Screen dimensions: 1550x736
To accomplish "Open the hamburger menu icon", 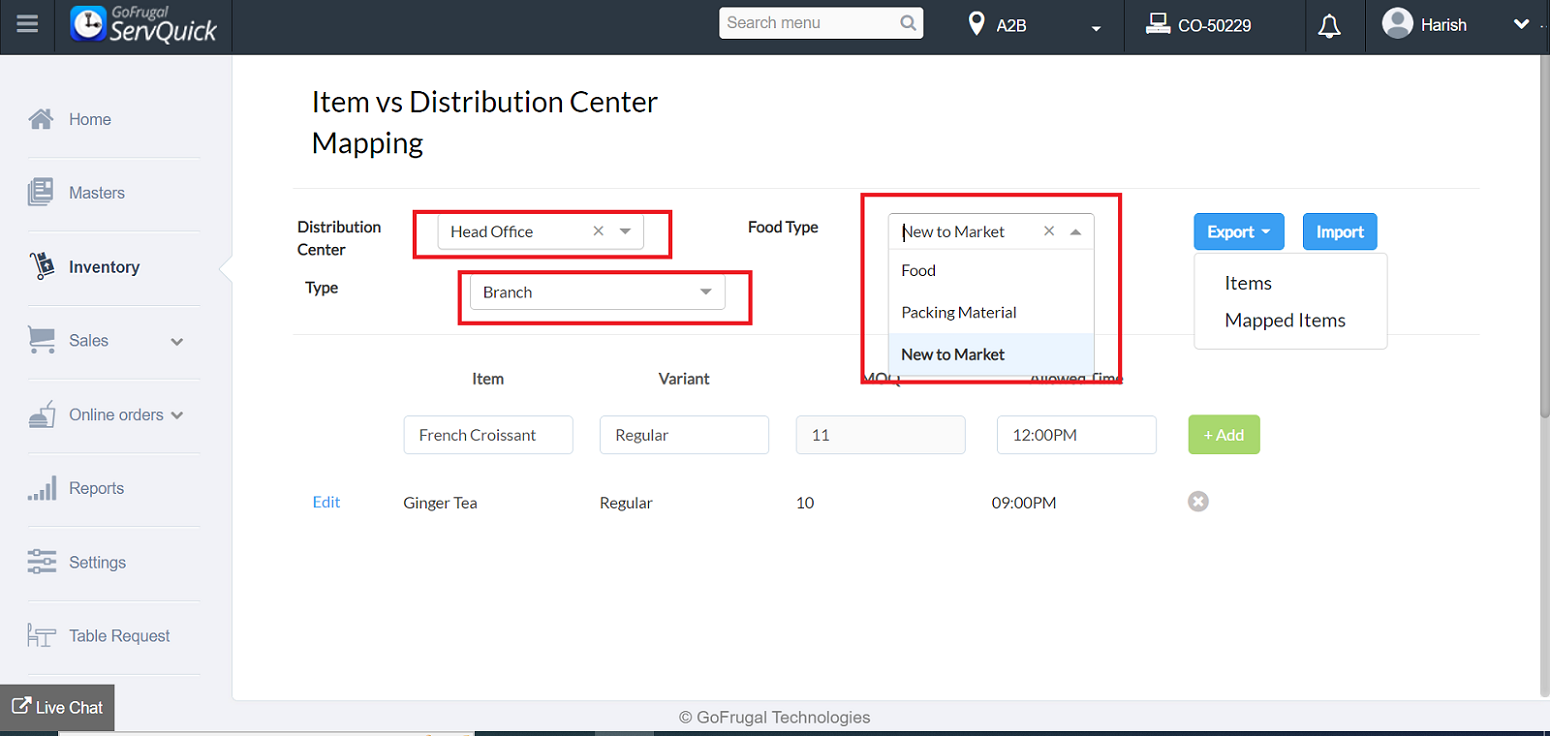I will pos(27,24).
